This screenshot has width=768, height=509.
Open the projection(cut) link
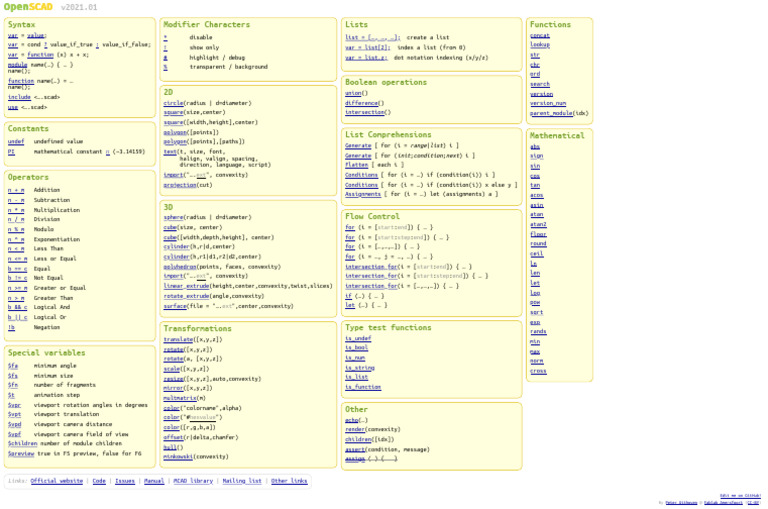(180, 185)
